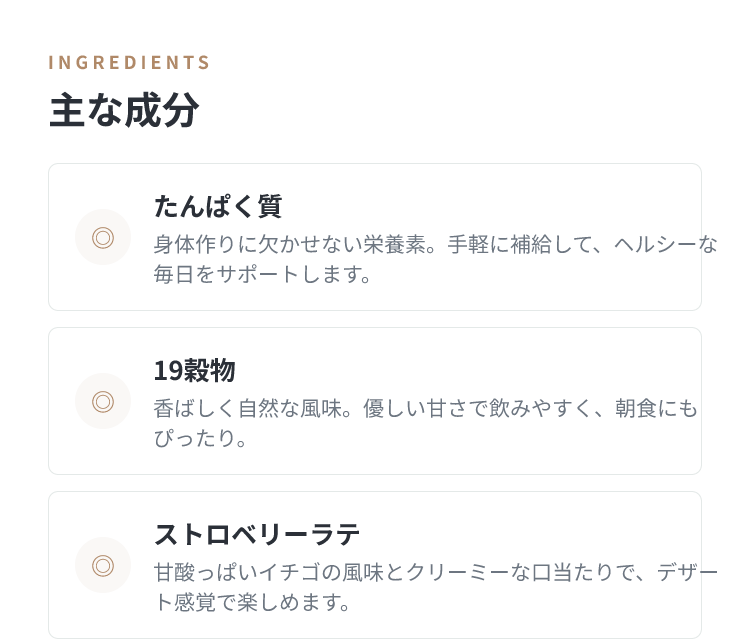Click the circle icon beside たんぱく質
Image resolution: width=750 pixels, height=640 pixels.
coord(103,237)
